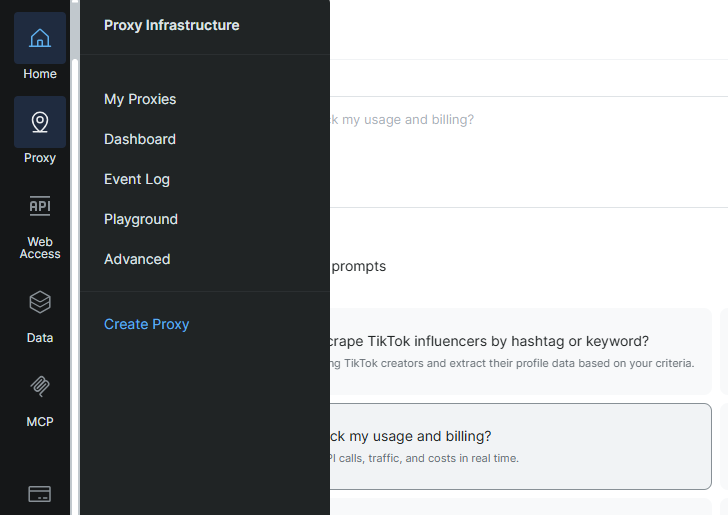Open the Web Access API icon

pyautogui.click(x=40, y=206)
